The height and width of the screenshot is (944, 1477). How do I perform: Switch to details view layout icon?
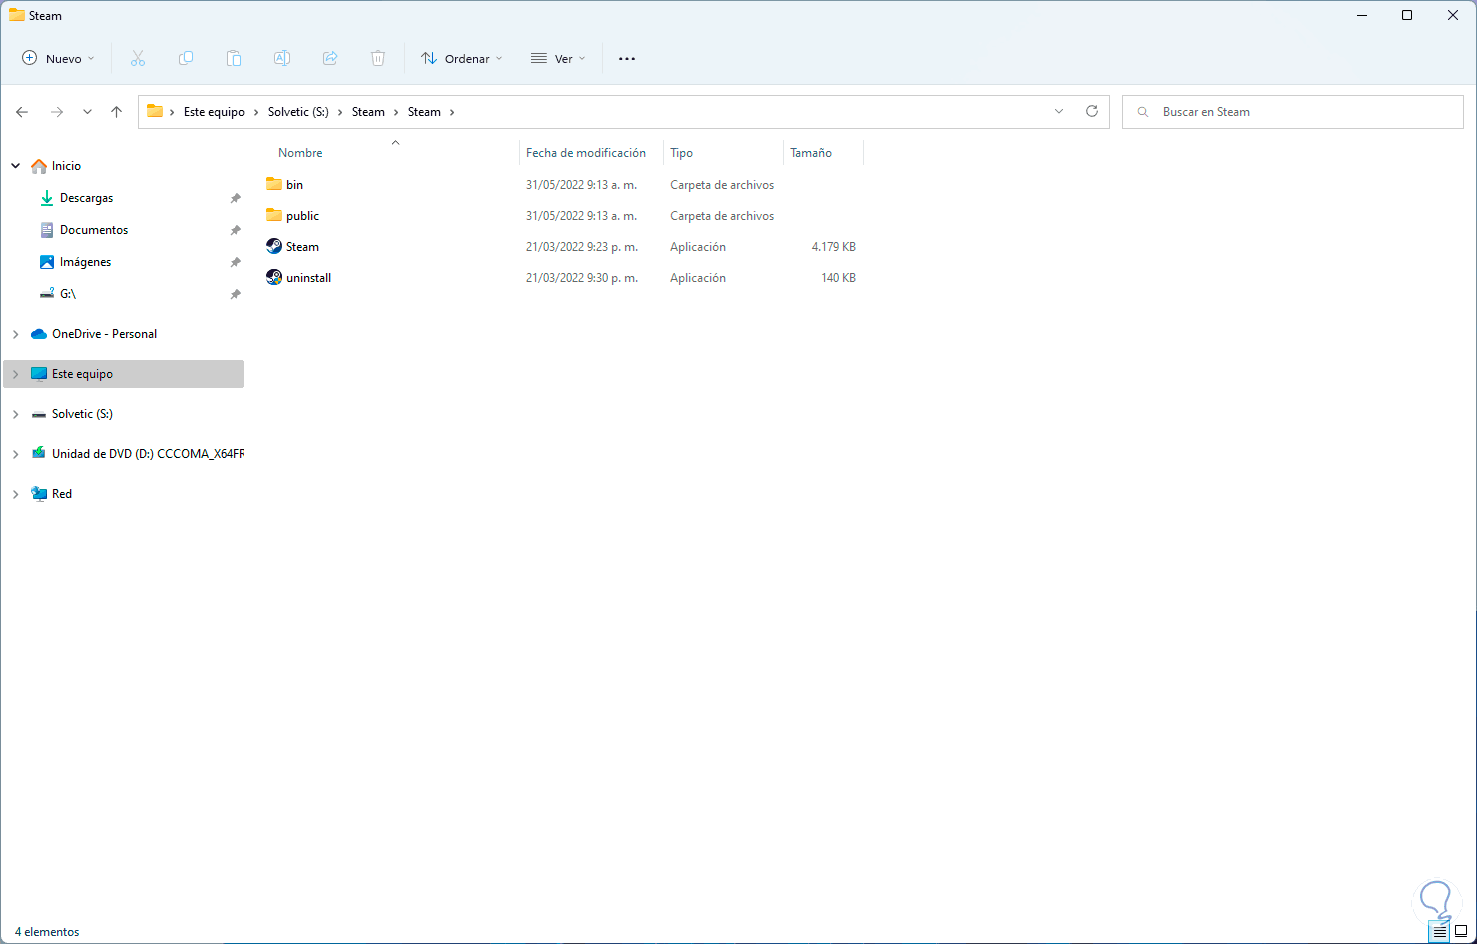(1440, 932)
